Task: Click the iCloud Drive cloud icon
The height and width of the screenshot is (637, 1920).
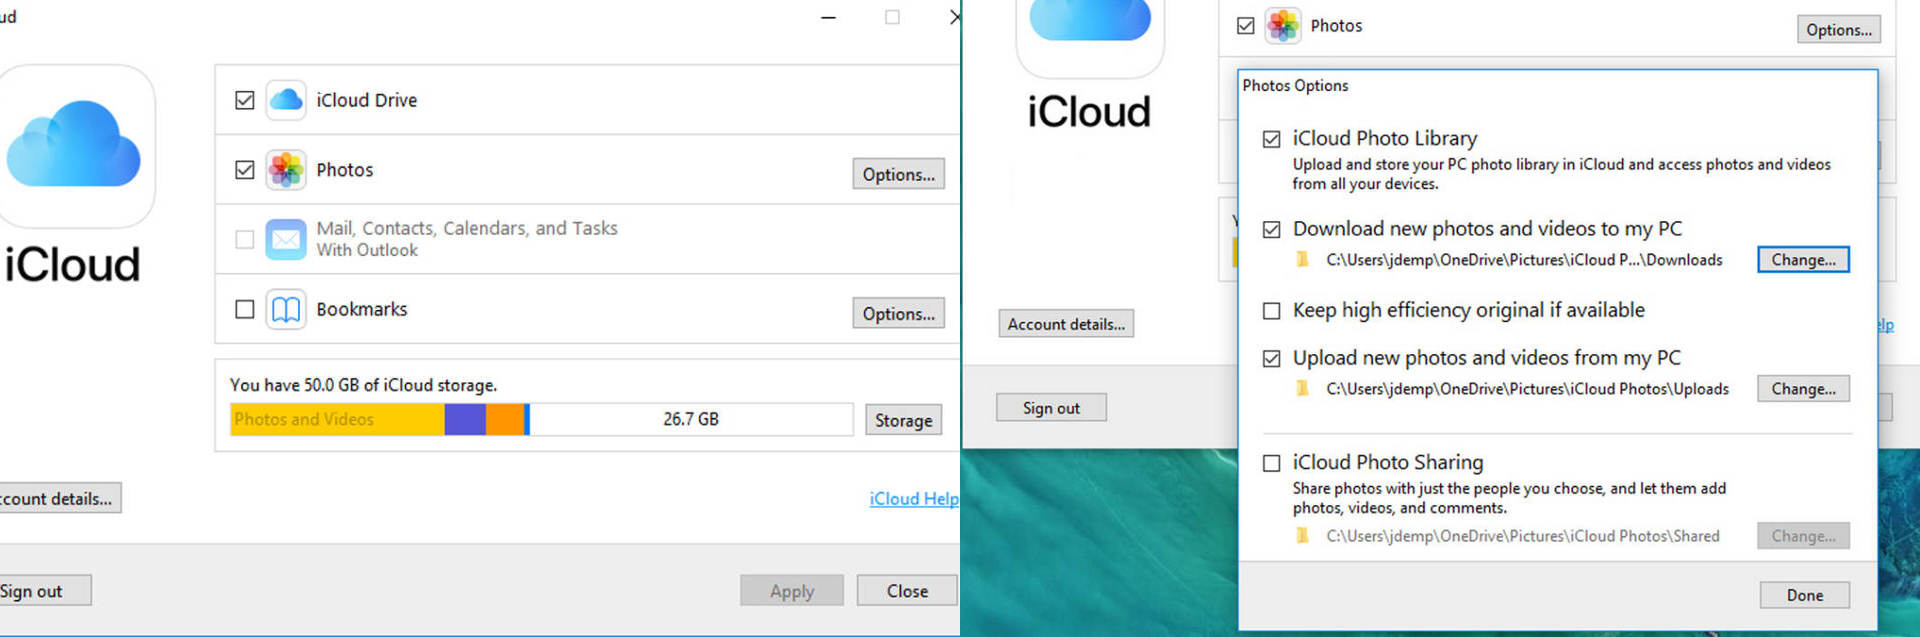Action: pos(286,100)
